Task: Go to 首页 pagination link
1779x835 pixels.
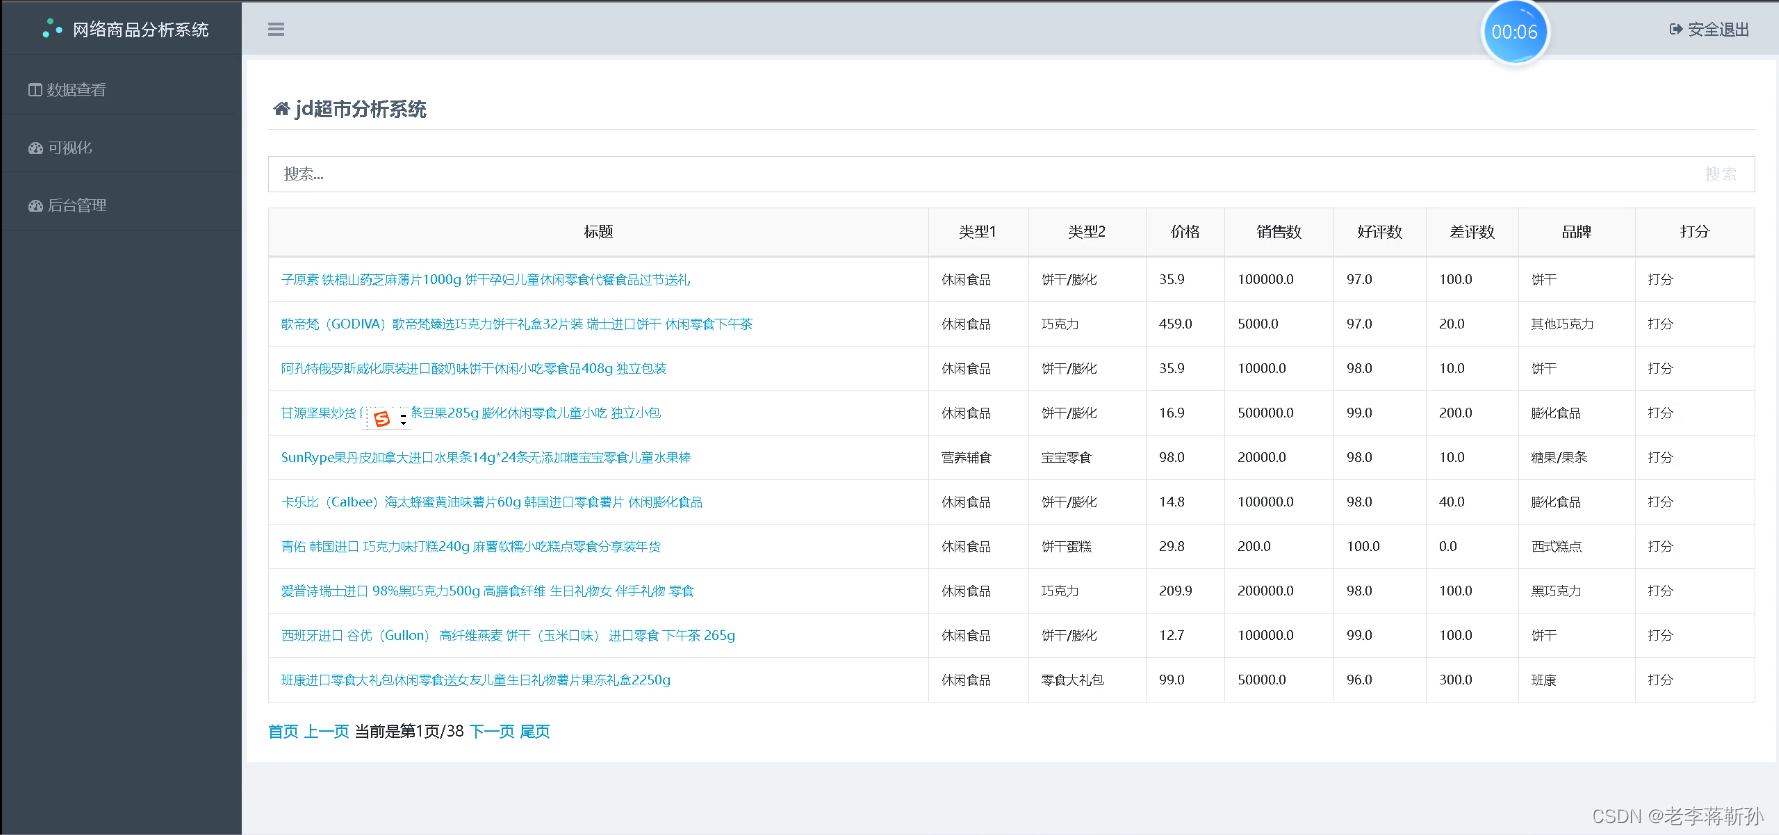Action: [x=283, y=732]
